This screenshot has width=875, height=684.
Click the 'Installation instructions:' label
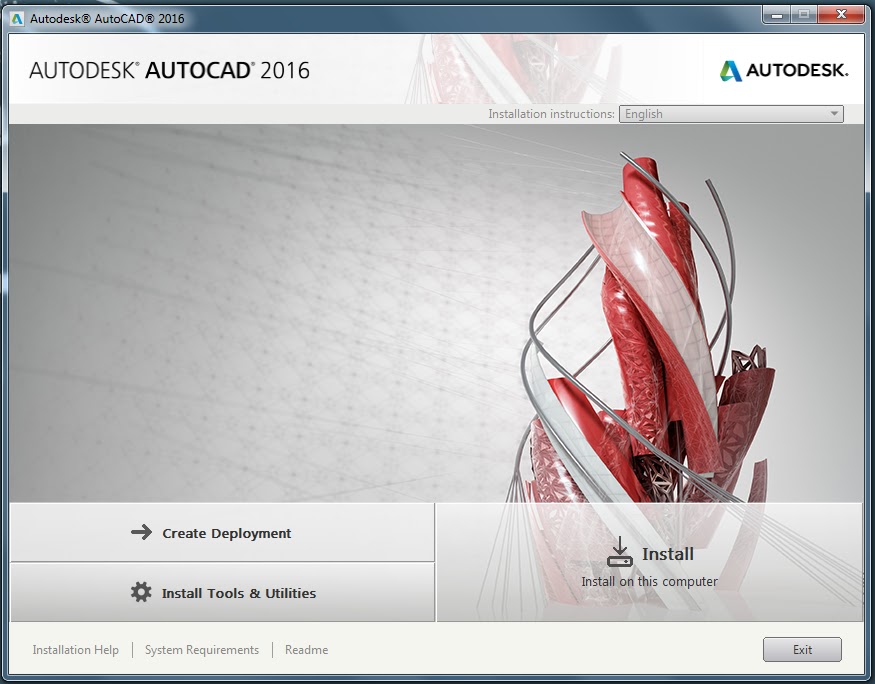[x=551, y=114]
